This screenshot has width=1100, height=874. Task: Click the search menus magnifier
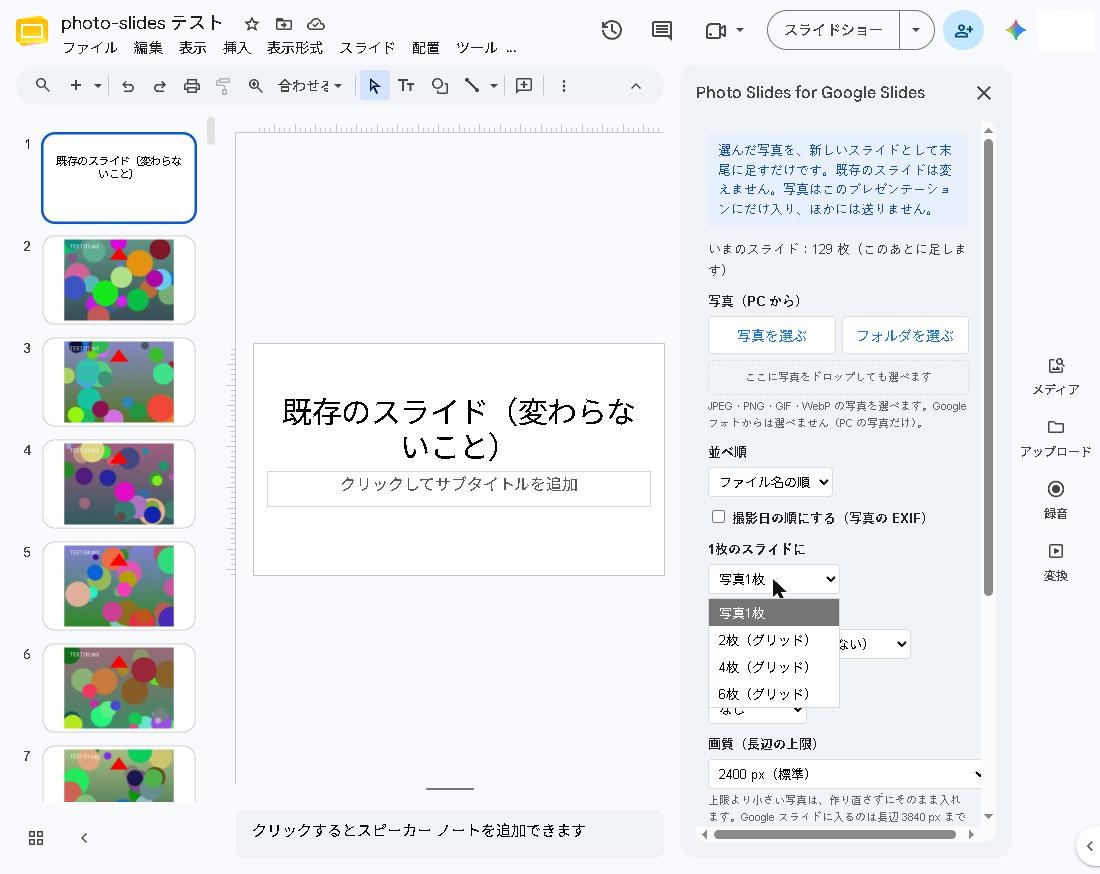point(43,86)
